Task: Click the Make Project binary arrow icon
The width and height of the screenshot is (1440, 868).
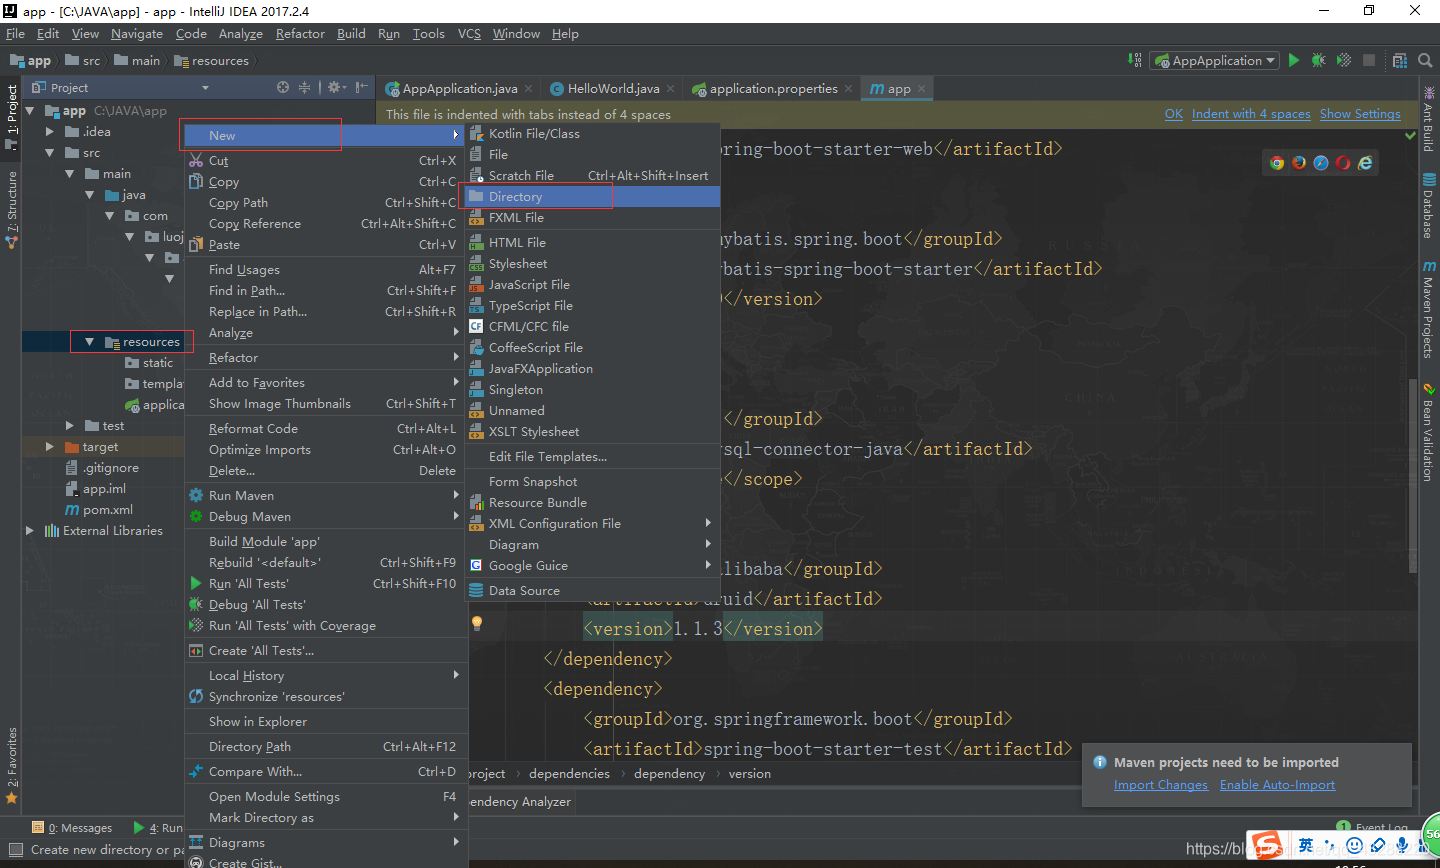Action: [1135, 60]
